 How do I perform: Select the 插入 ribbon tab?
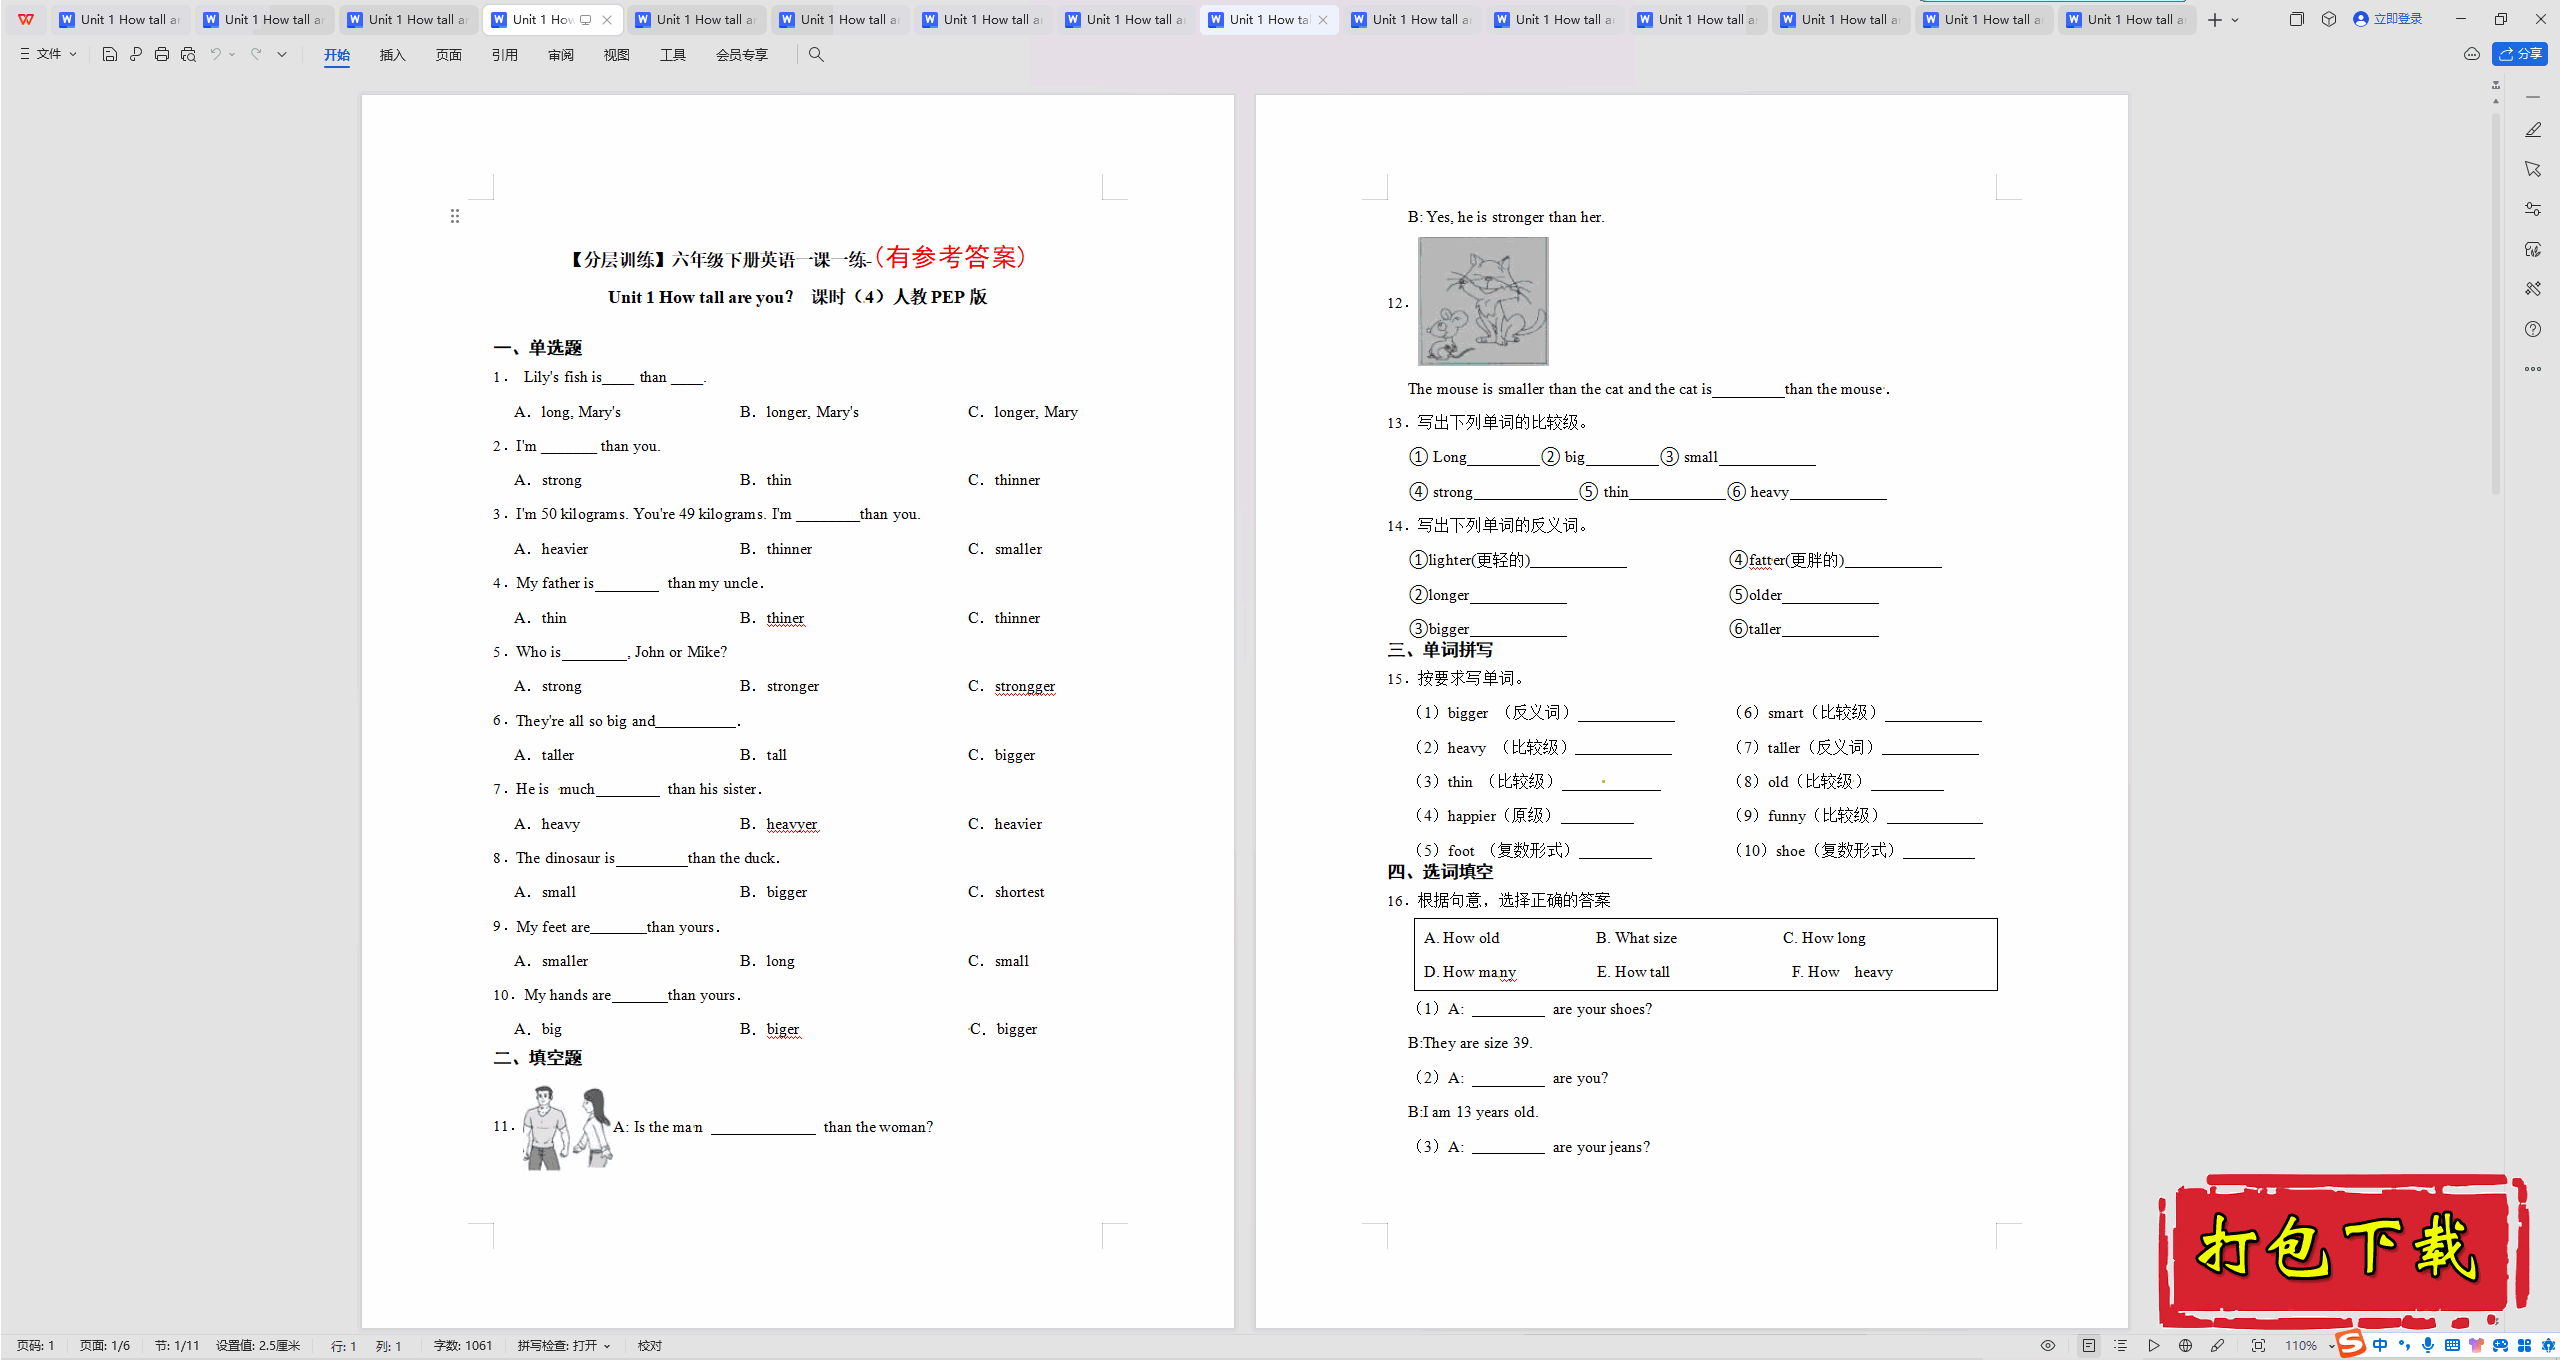tap(391, 54)
